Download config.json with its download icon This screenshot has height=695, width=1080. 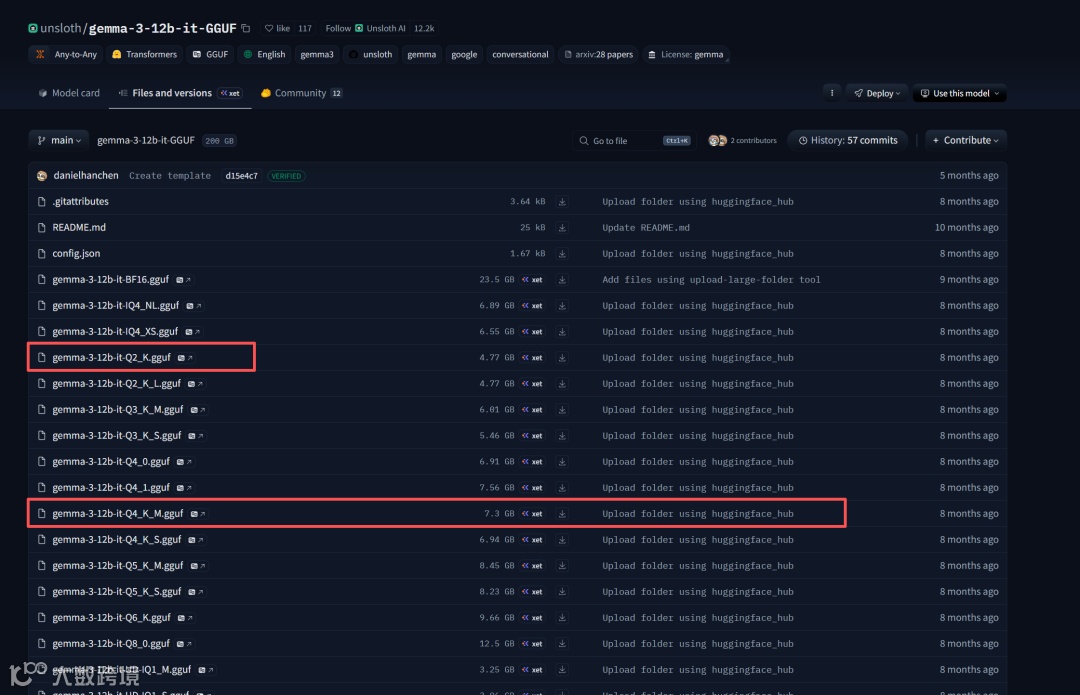click(562, 253)
